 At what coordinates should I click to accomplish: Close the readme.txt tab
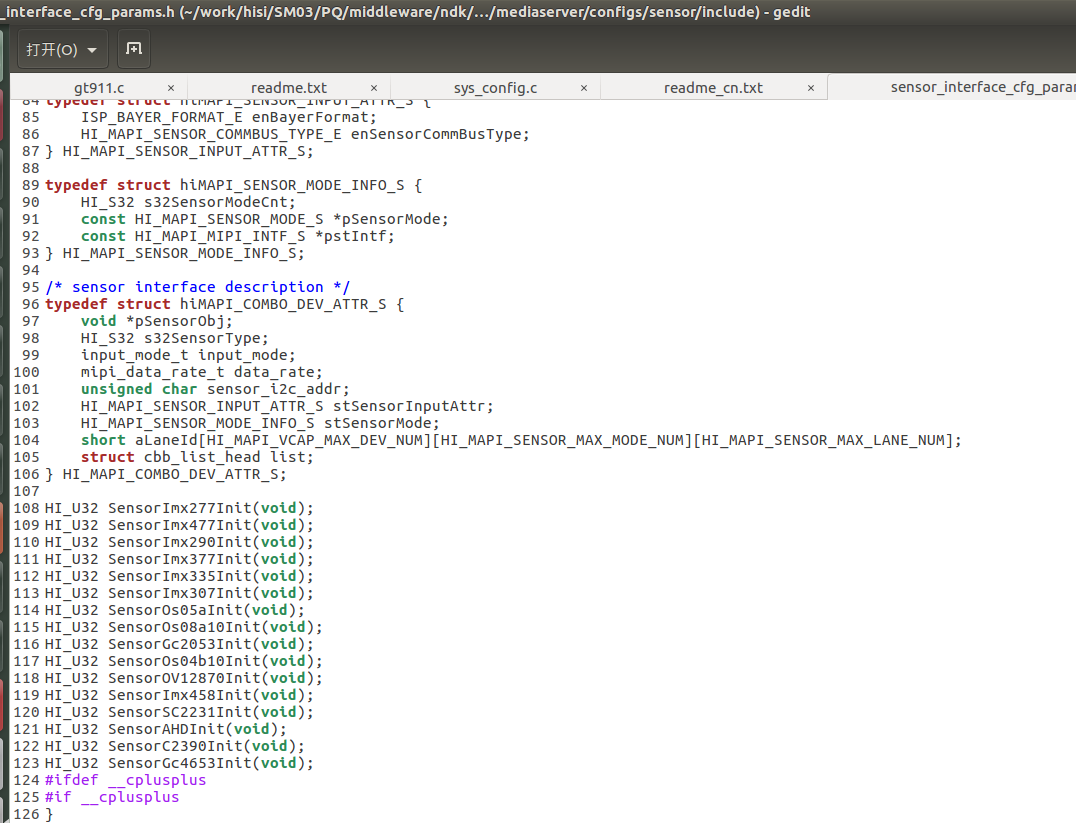374,88
